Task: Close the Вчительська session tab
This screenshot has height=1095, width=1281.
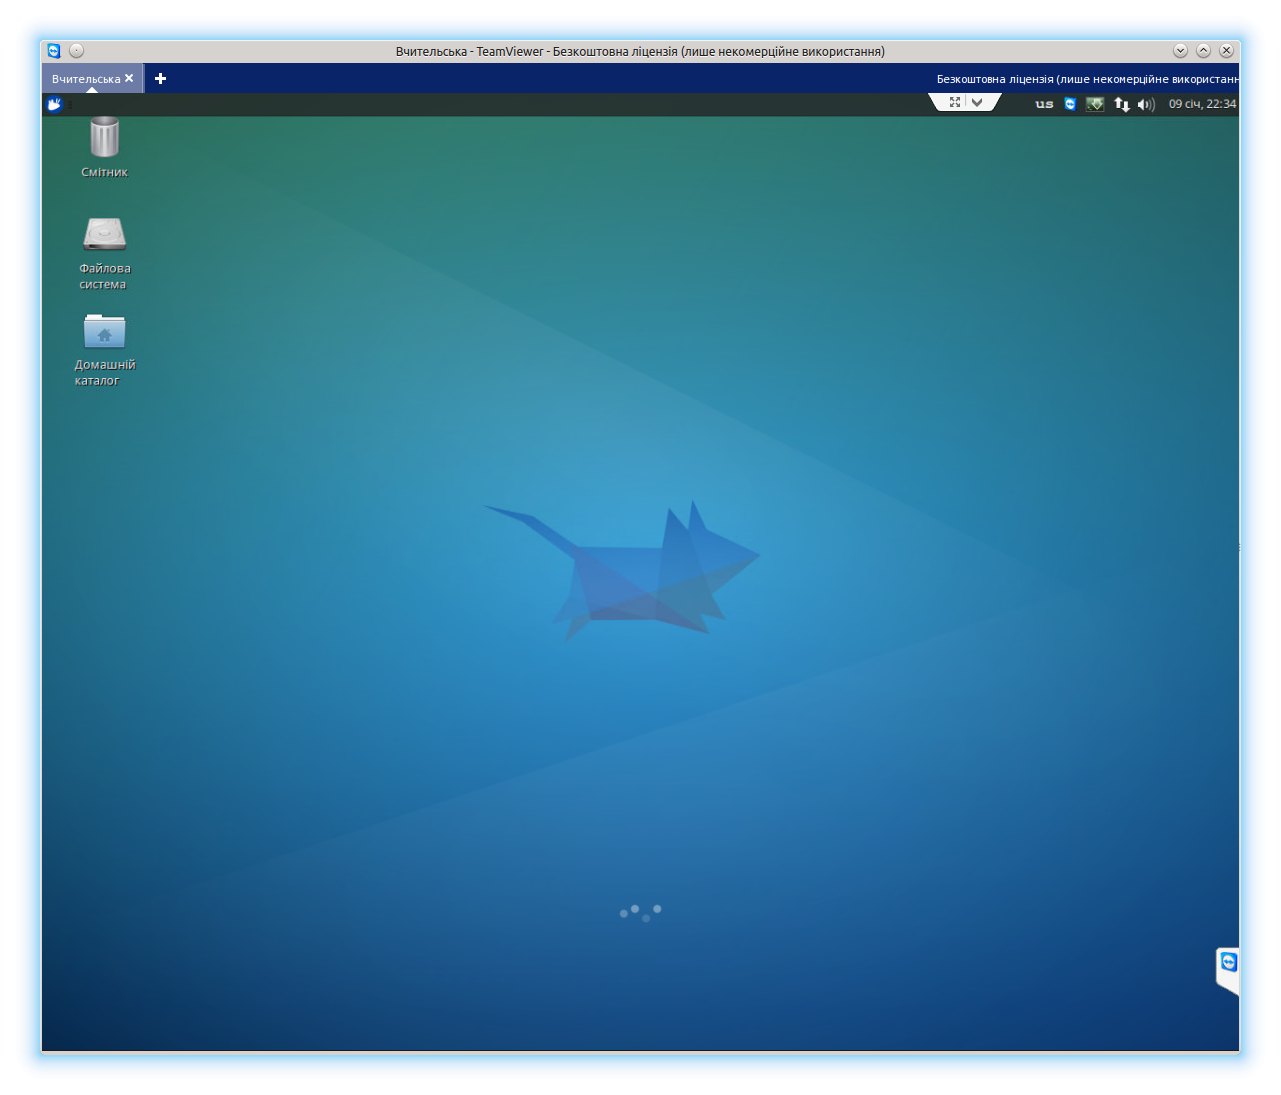Action: click(x=129, y=78)
